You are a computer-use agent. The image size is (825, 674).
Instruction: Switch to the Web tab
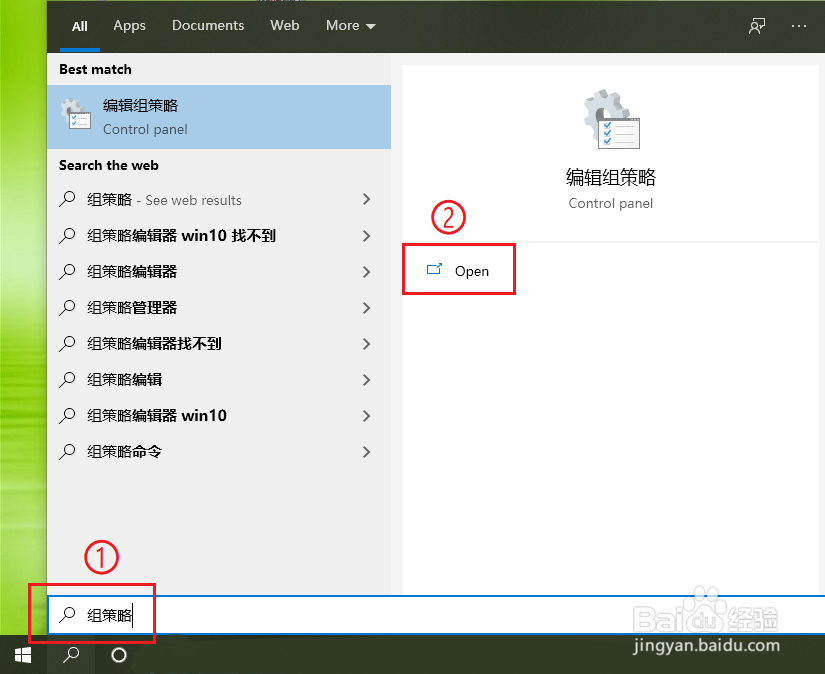tap(285, 25)
